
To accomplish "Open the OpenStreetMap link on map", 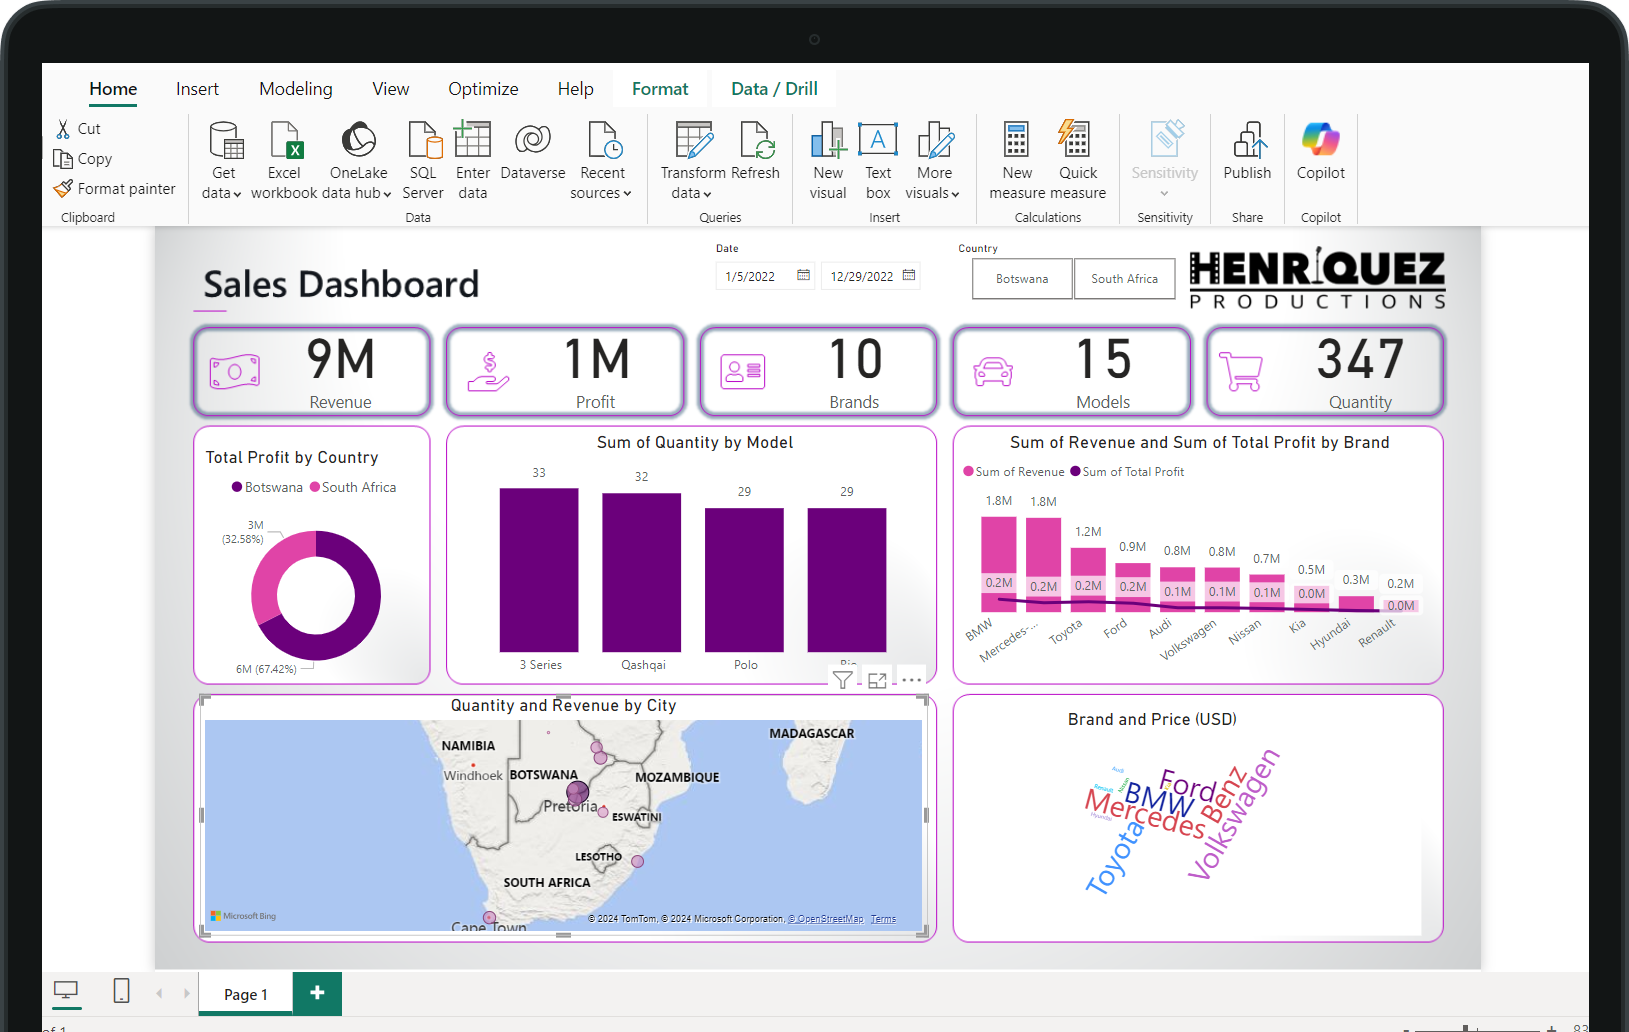I will coord(827,919).
